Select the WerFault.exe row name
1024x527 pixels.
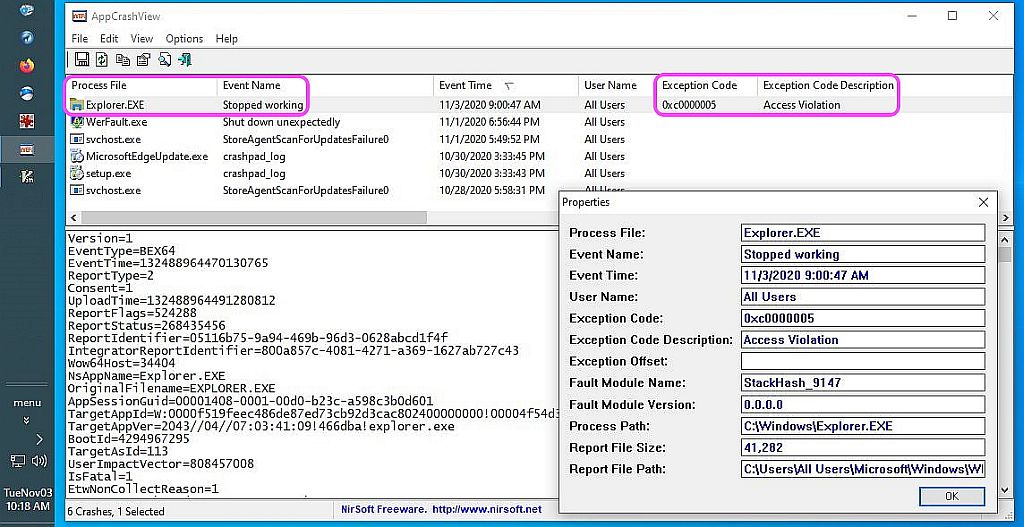tap(116, 122)
